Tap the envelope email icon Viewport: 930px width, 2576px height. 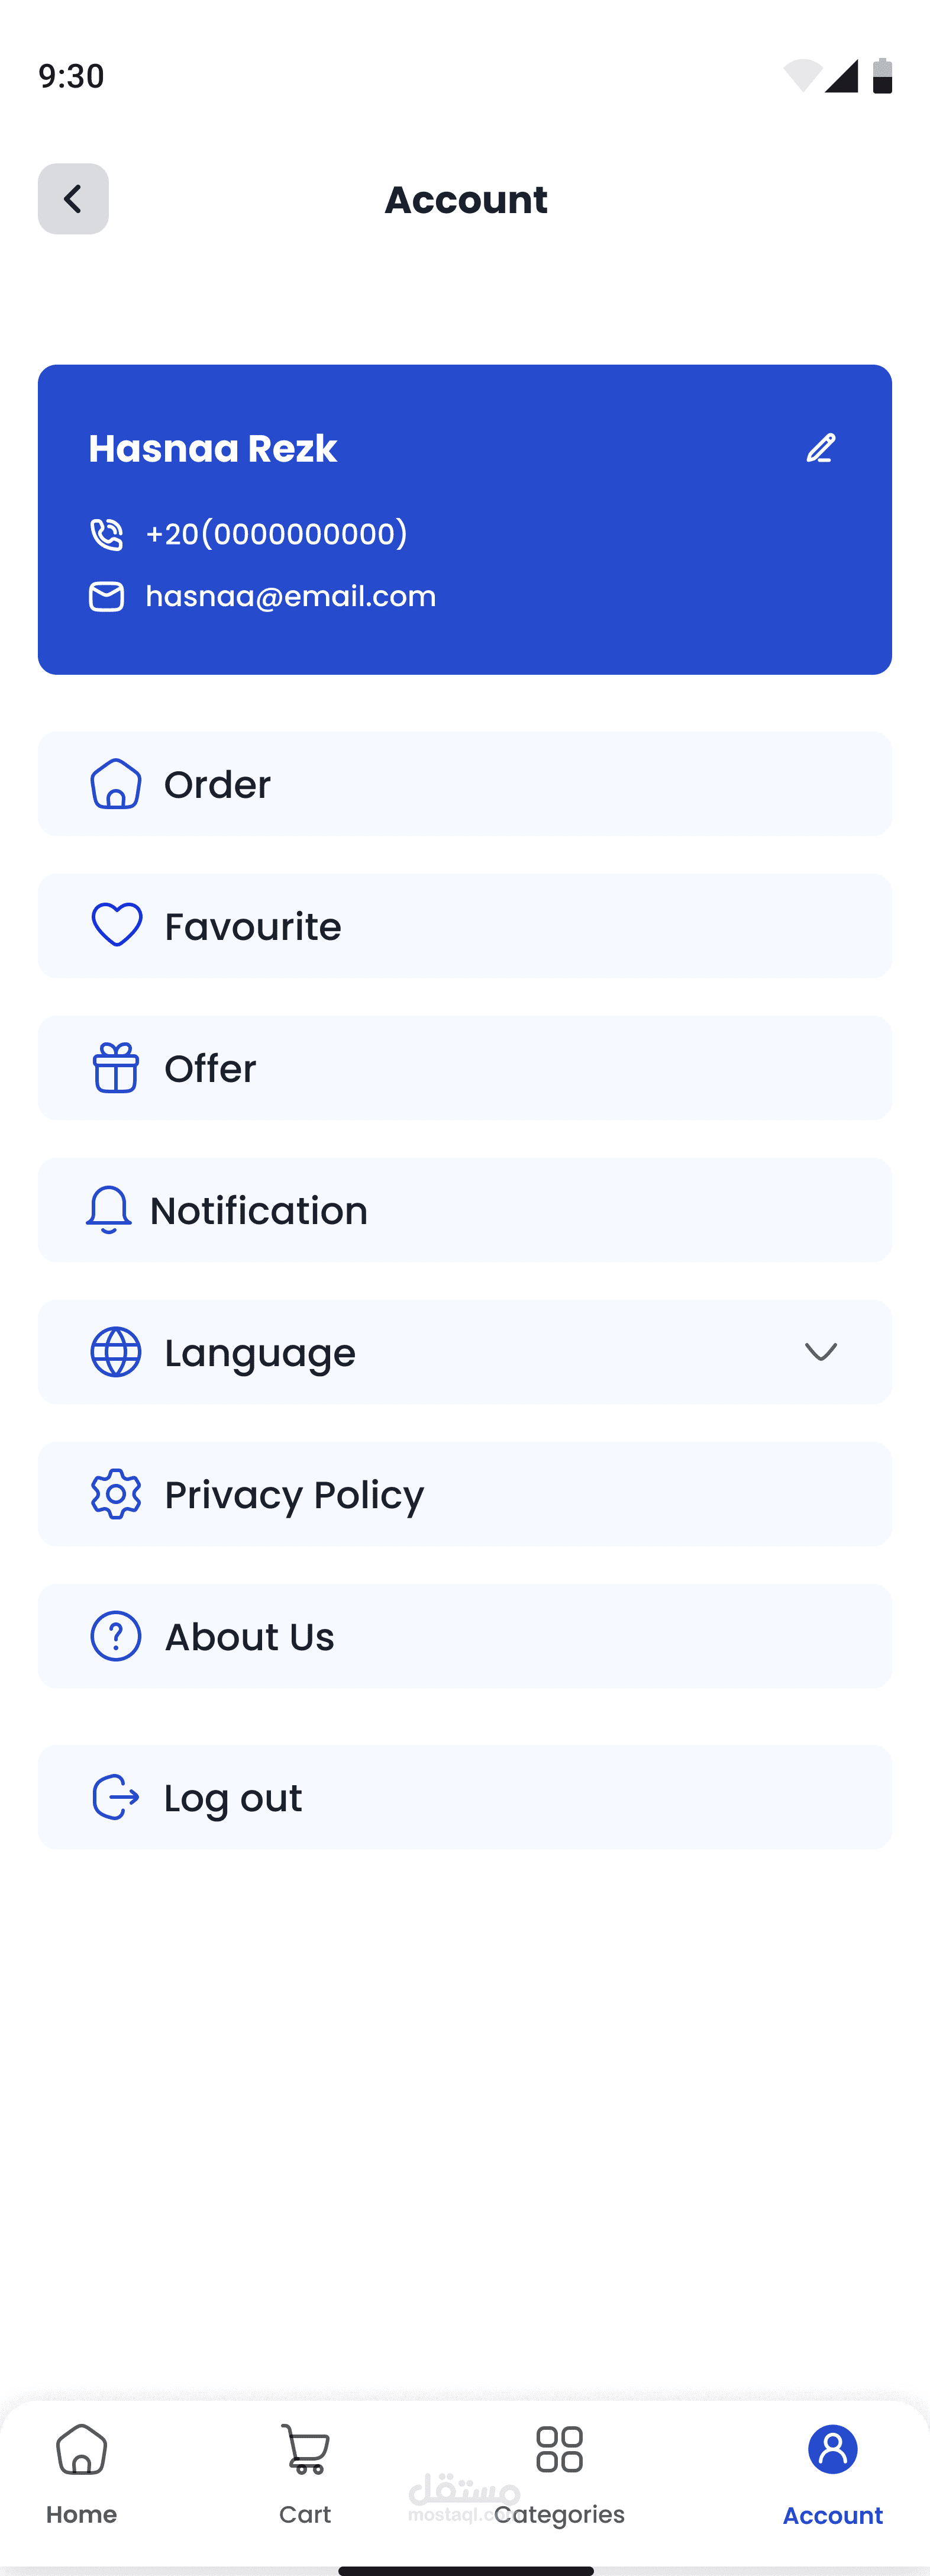click(106, 597)
